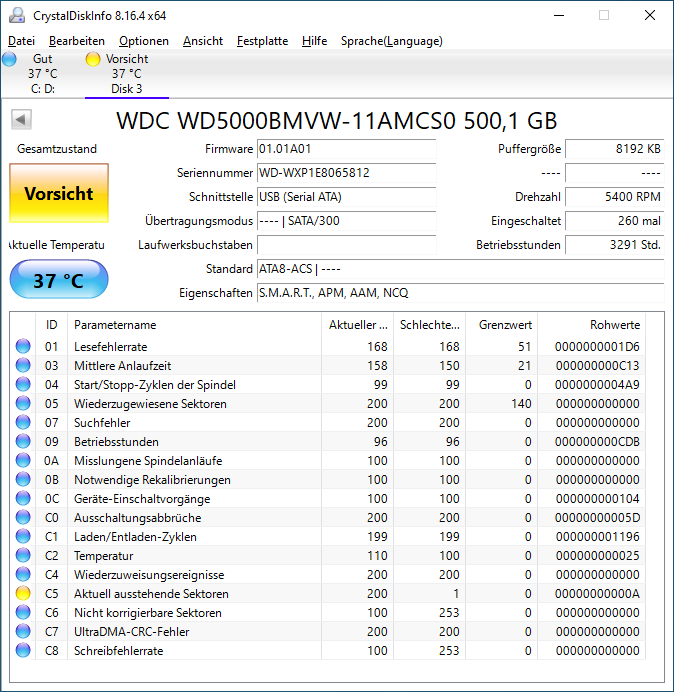This screenshot has height=692, width=674.
Task: Click raw value 000000001196
Action: [x=598, y=537]
